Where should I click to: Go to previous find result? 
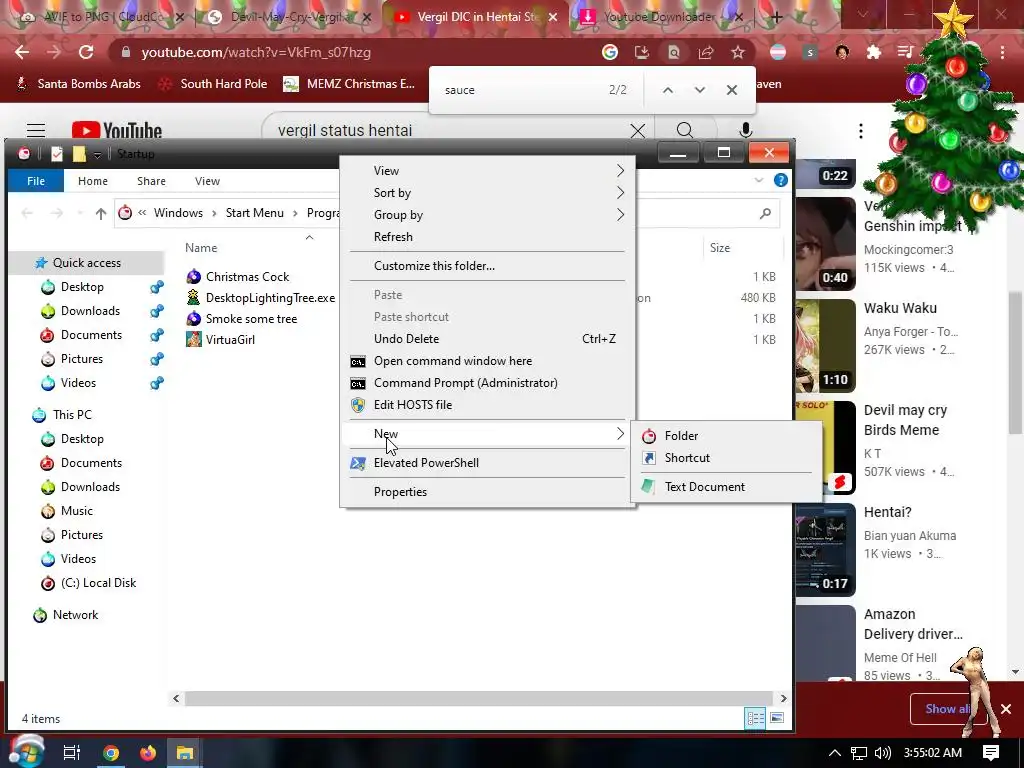667,90
